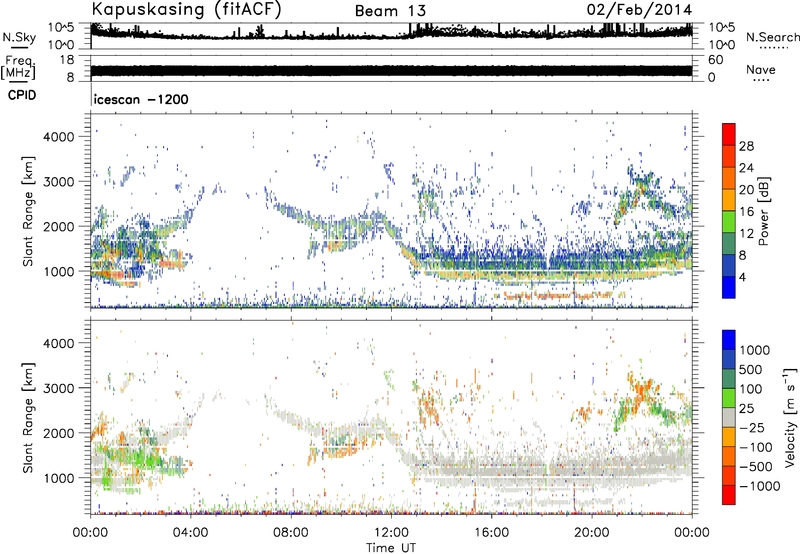Viewport: 800px width, 554px height.
Task: Click the '08:00' time axis tick label
Action: pos(291,533)
